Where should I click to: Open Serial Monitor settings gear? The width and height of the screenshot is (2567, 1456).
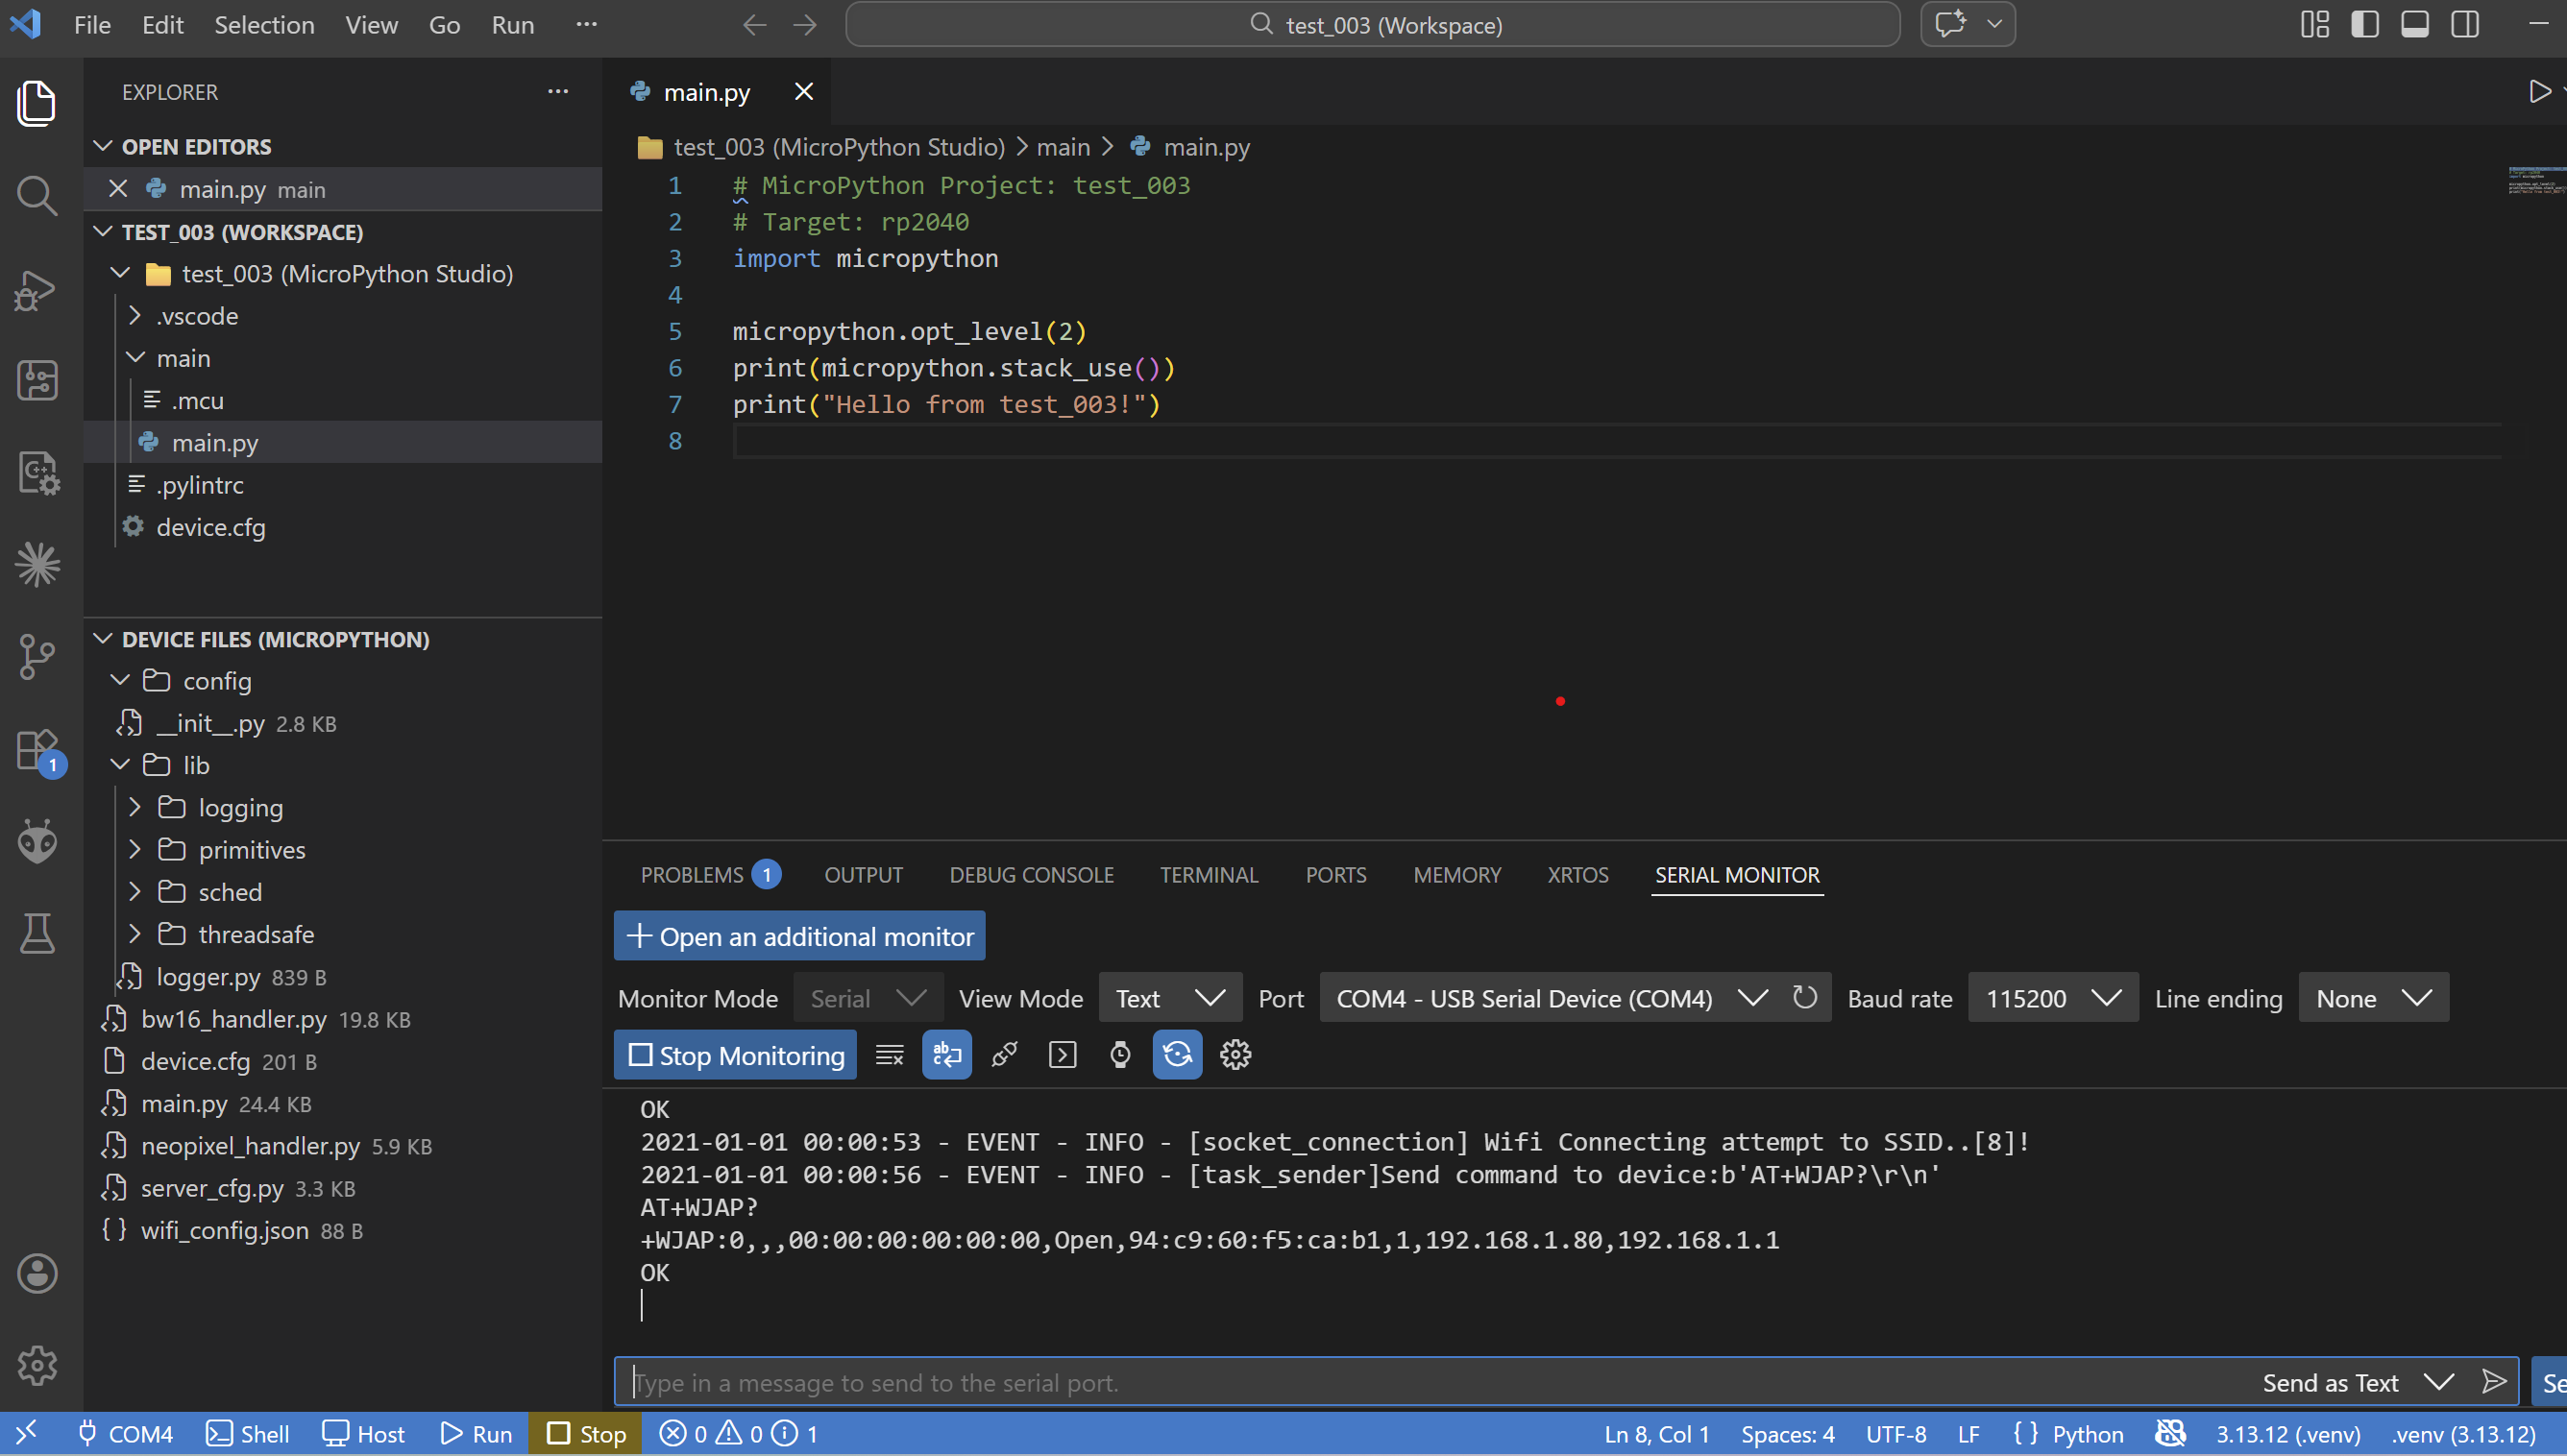(1235, 1055)
